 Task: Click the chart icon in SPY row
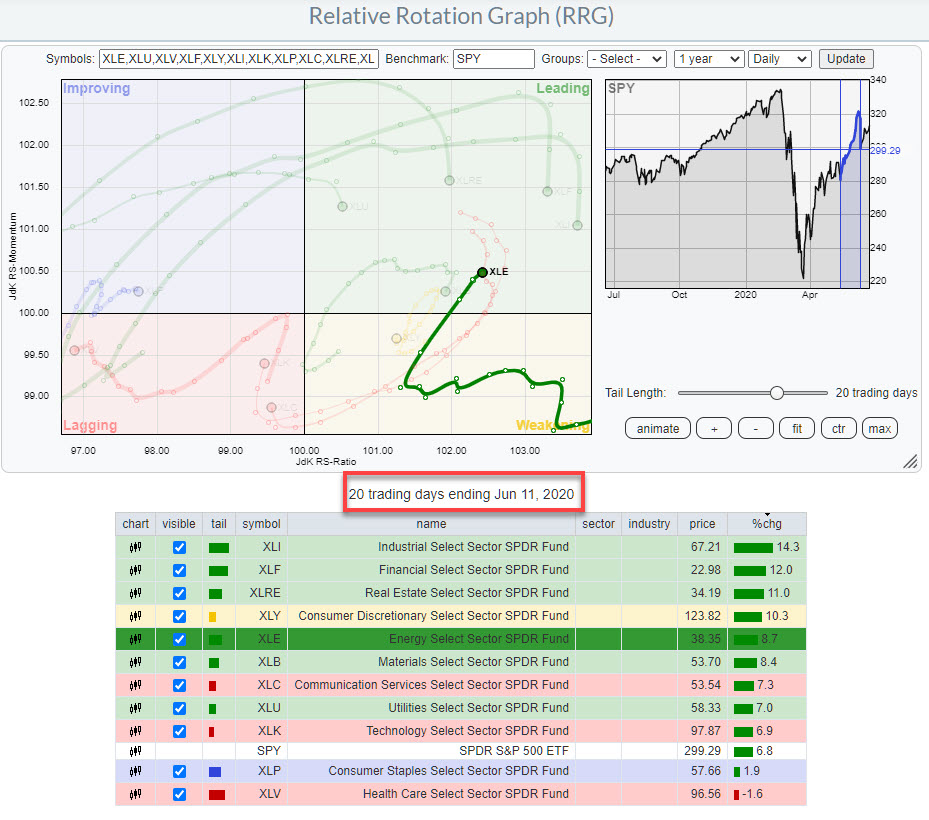135,750
